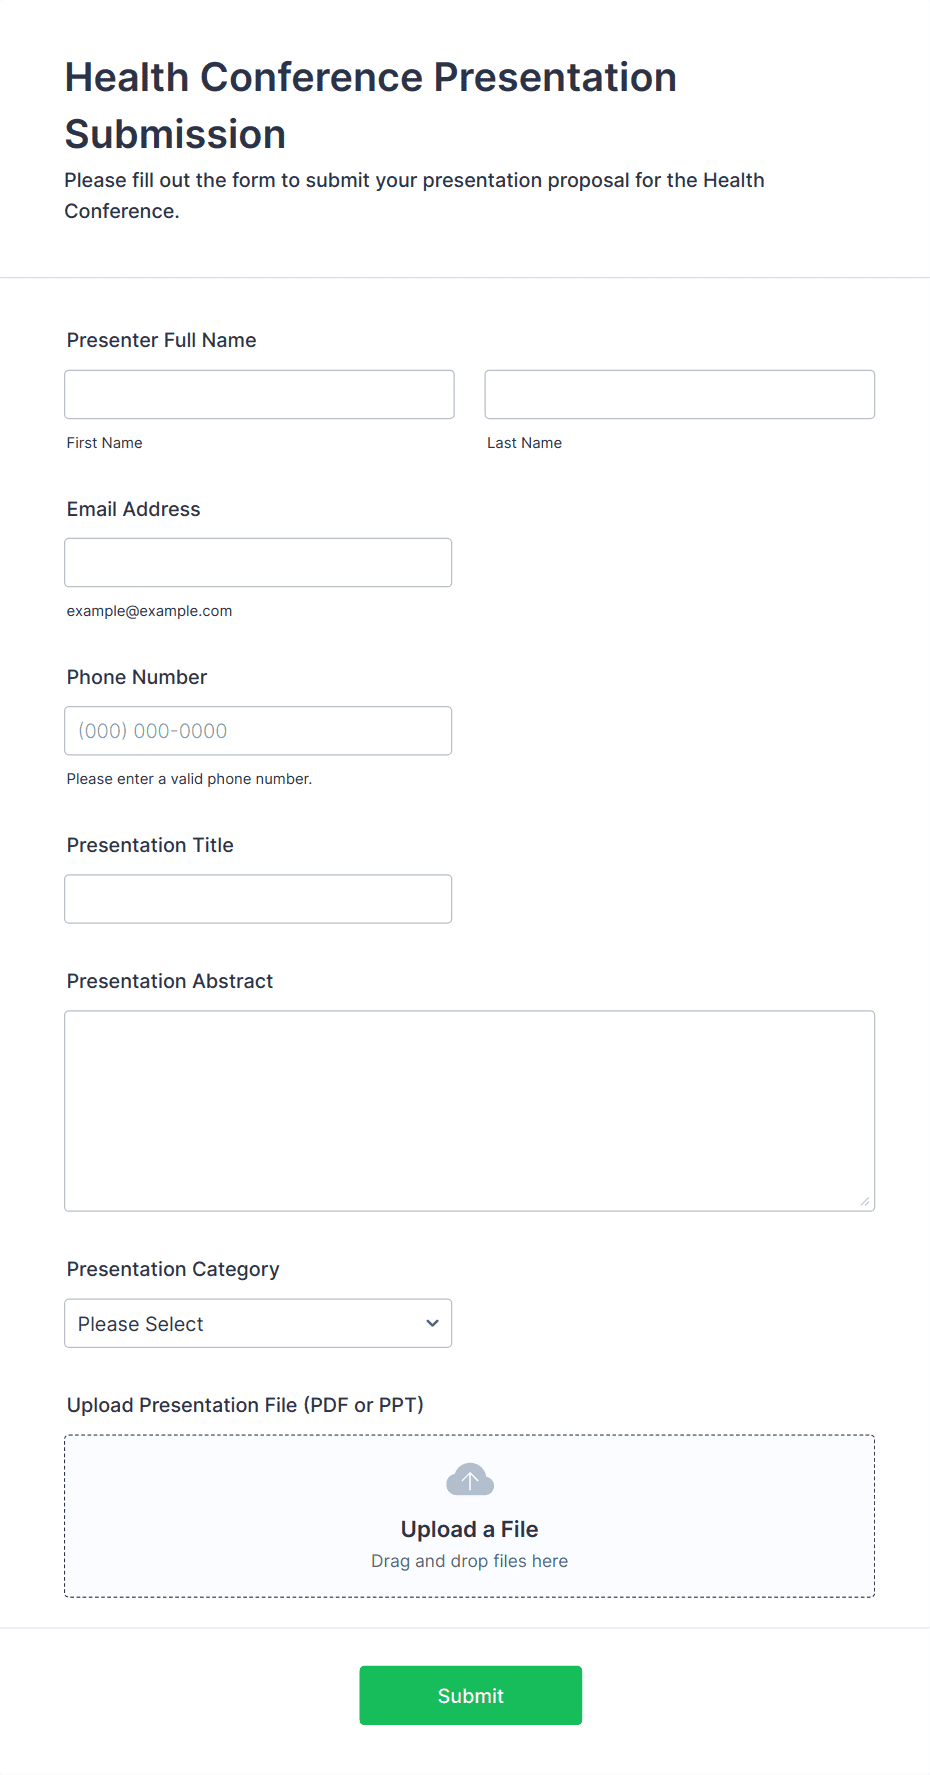This screenshot has height=1775, width=930.
Task: Click the cloud upload icon
Action: [x=469, y=1480]
